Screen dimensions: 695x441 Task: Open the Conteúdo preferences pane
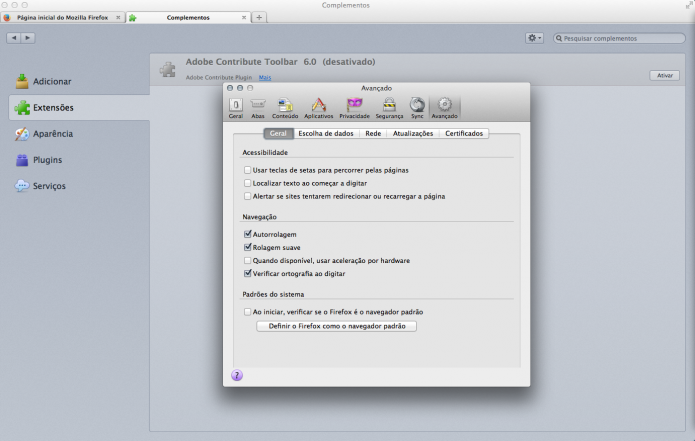[x=285, y=108]
